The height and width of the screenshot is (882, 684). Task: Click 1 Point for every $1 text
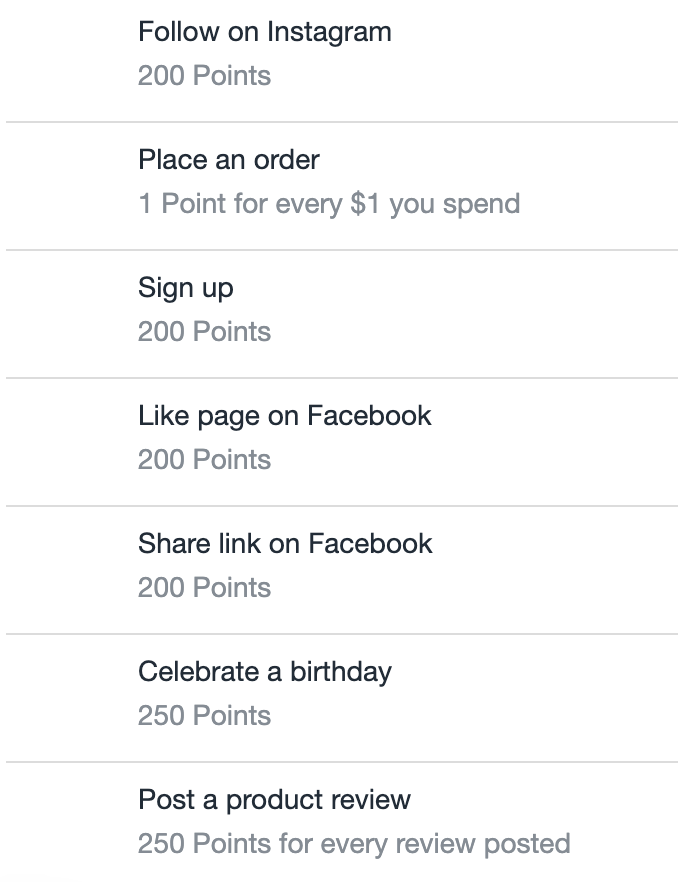[259, 204]
